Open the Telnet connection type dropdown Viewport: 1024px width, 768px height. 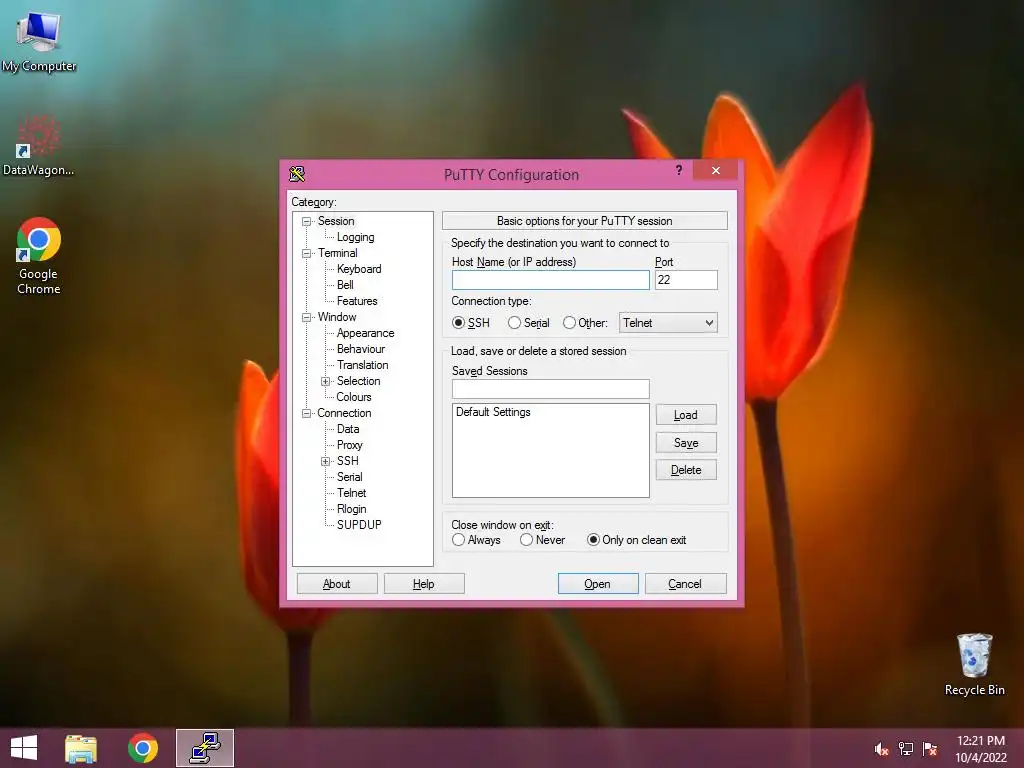[668, 323]
